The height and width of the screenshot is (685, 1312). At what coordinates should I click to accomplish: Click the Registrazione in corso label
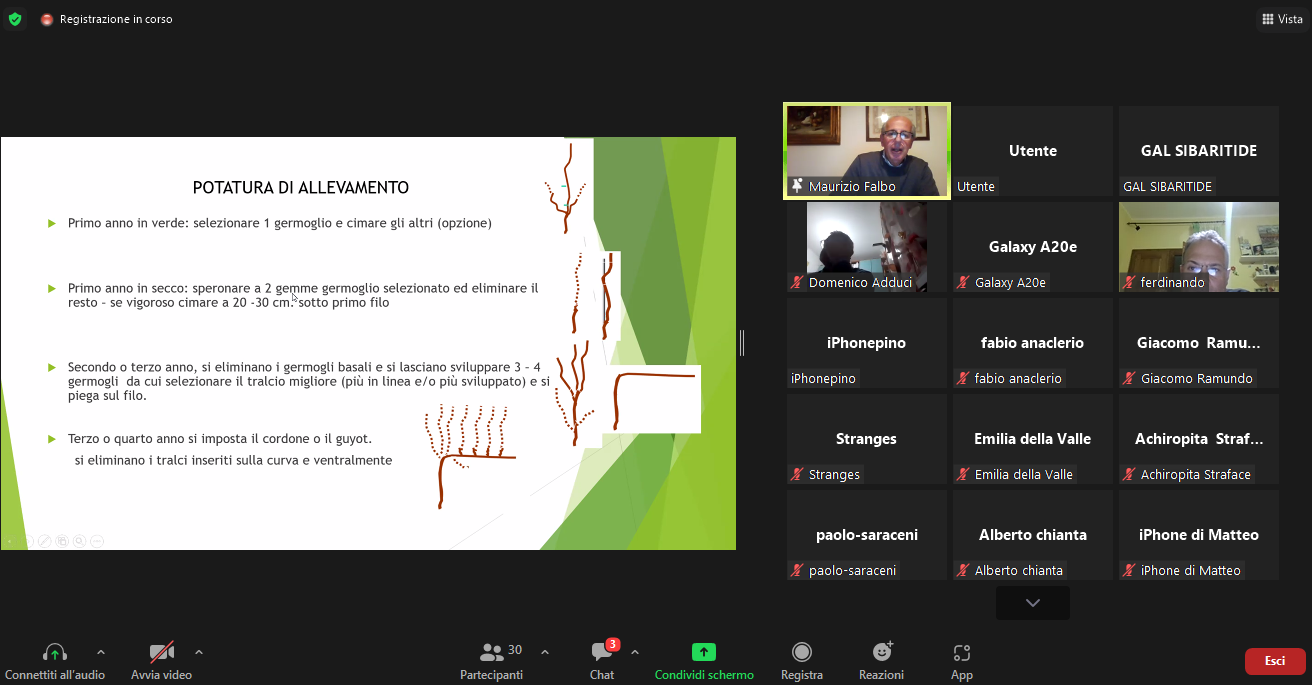[116, 20]
